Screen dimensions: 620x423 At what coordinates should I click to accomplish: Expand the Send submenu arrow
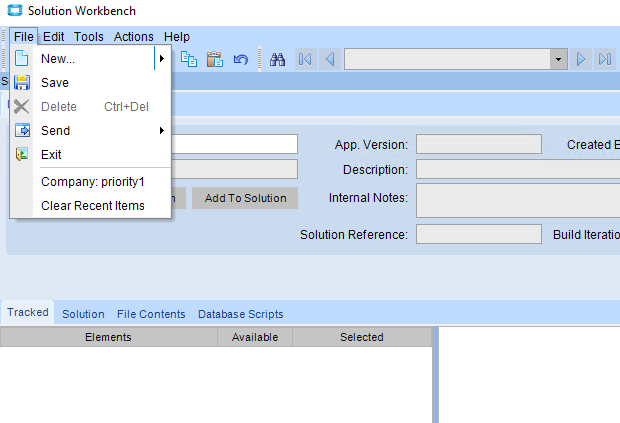161,130
